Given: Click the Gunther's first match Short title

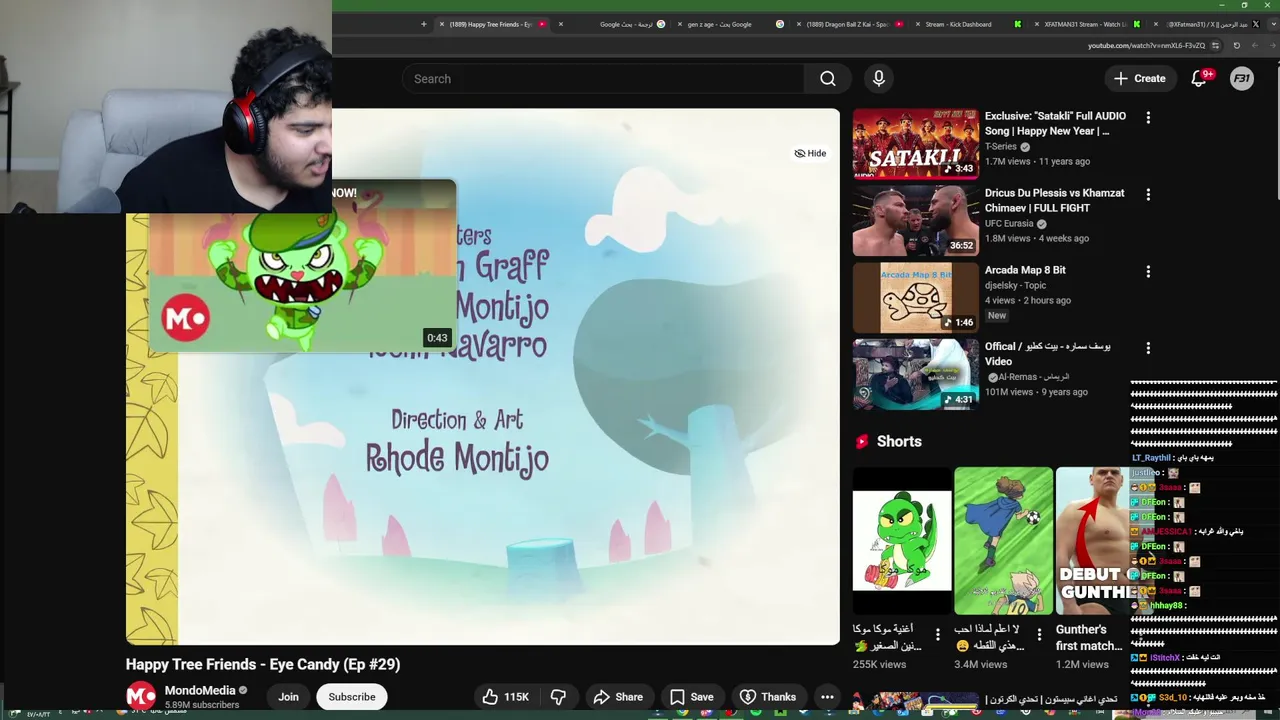Looking at the screenshot, I should [1089, 637].
